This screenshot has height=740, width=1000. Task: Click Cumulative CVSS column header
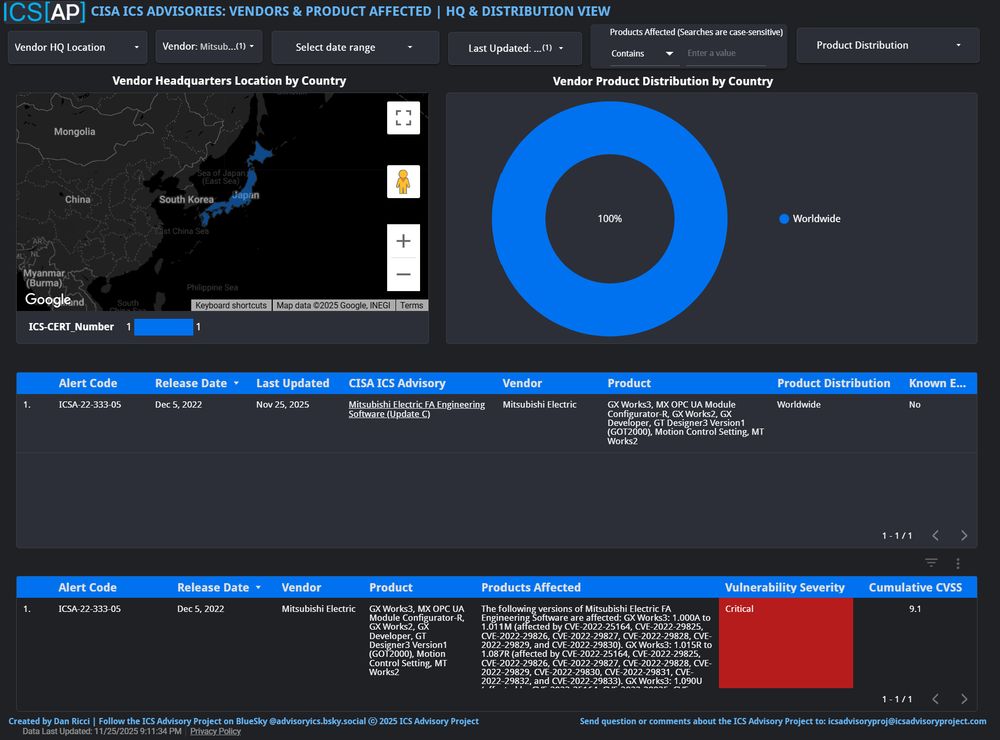pyautogui.click(x=915, y=588)
